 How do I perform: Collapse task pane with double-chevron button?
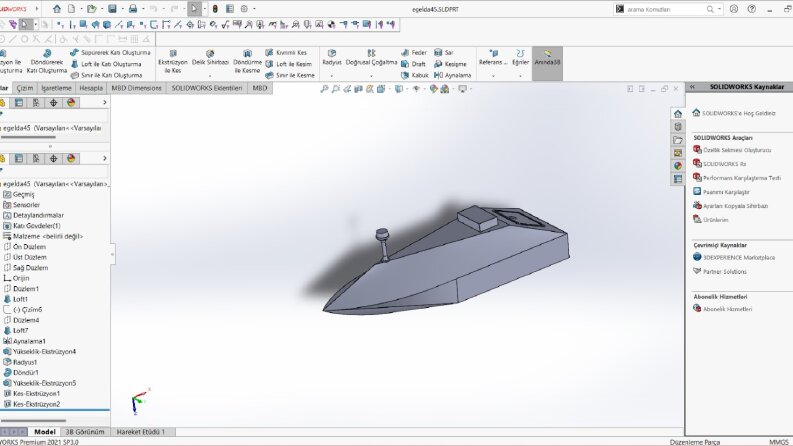coord(692,87)
